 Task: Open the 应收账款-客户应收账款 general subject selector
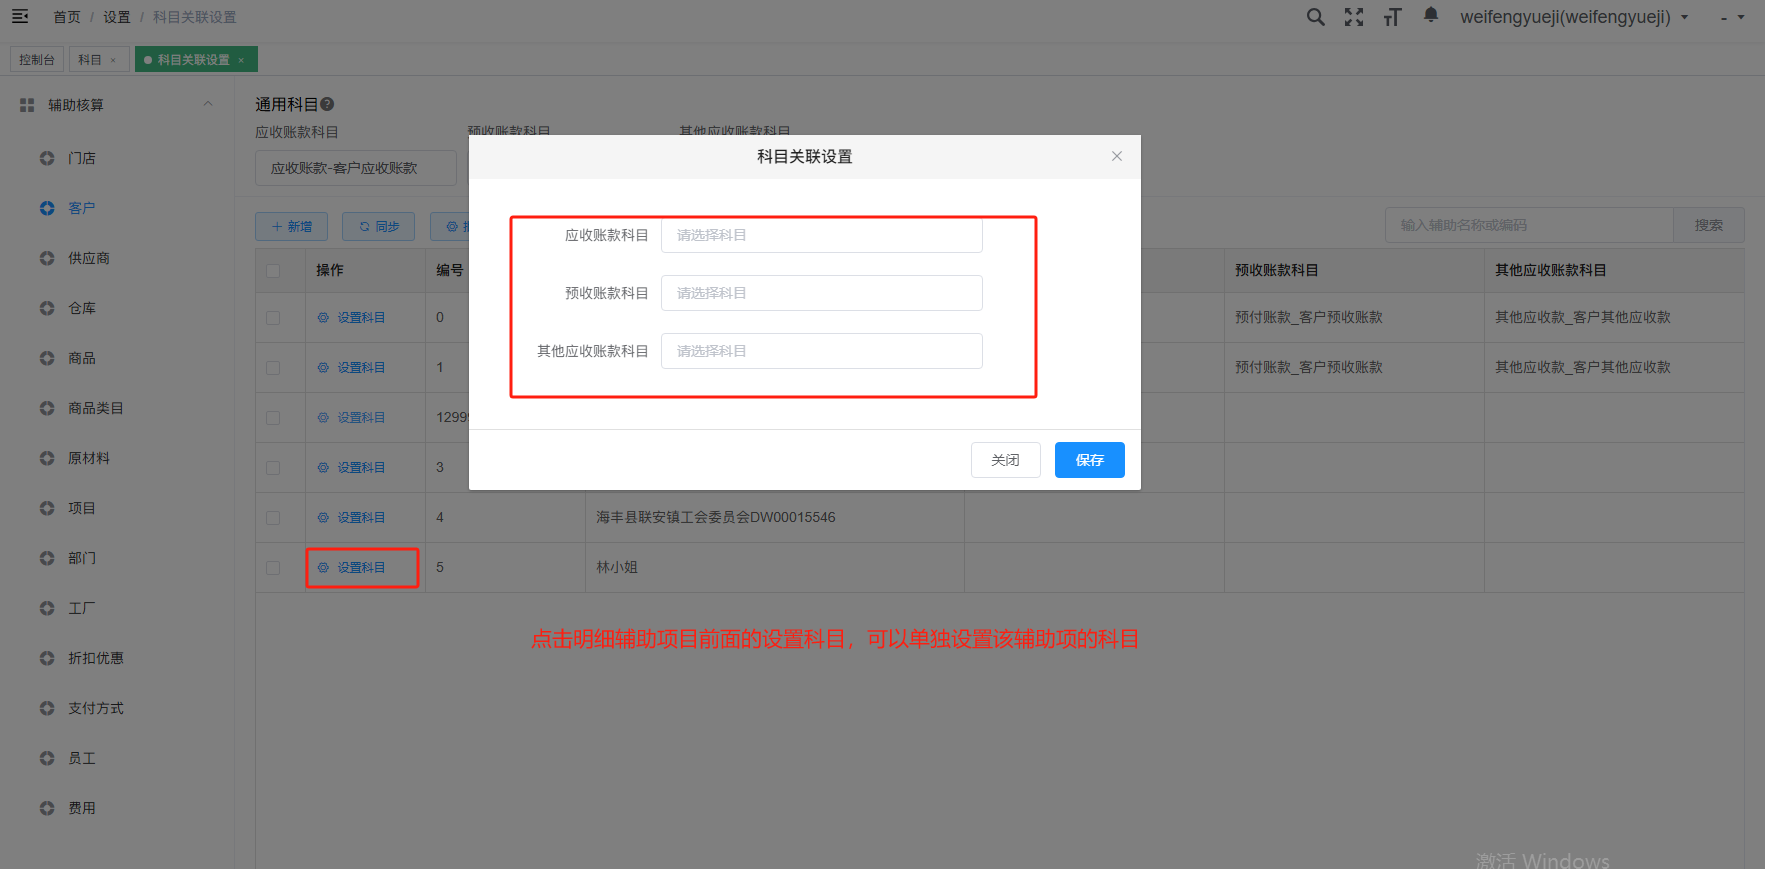[356, 168]
